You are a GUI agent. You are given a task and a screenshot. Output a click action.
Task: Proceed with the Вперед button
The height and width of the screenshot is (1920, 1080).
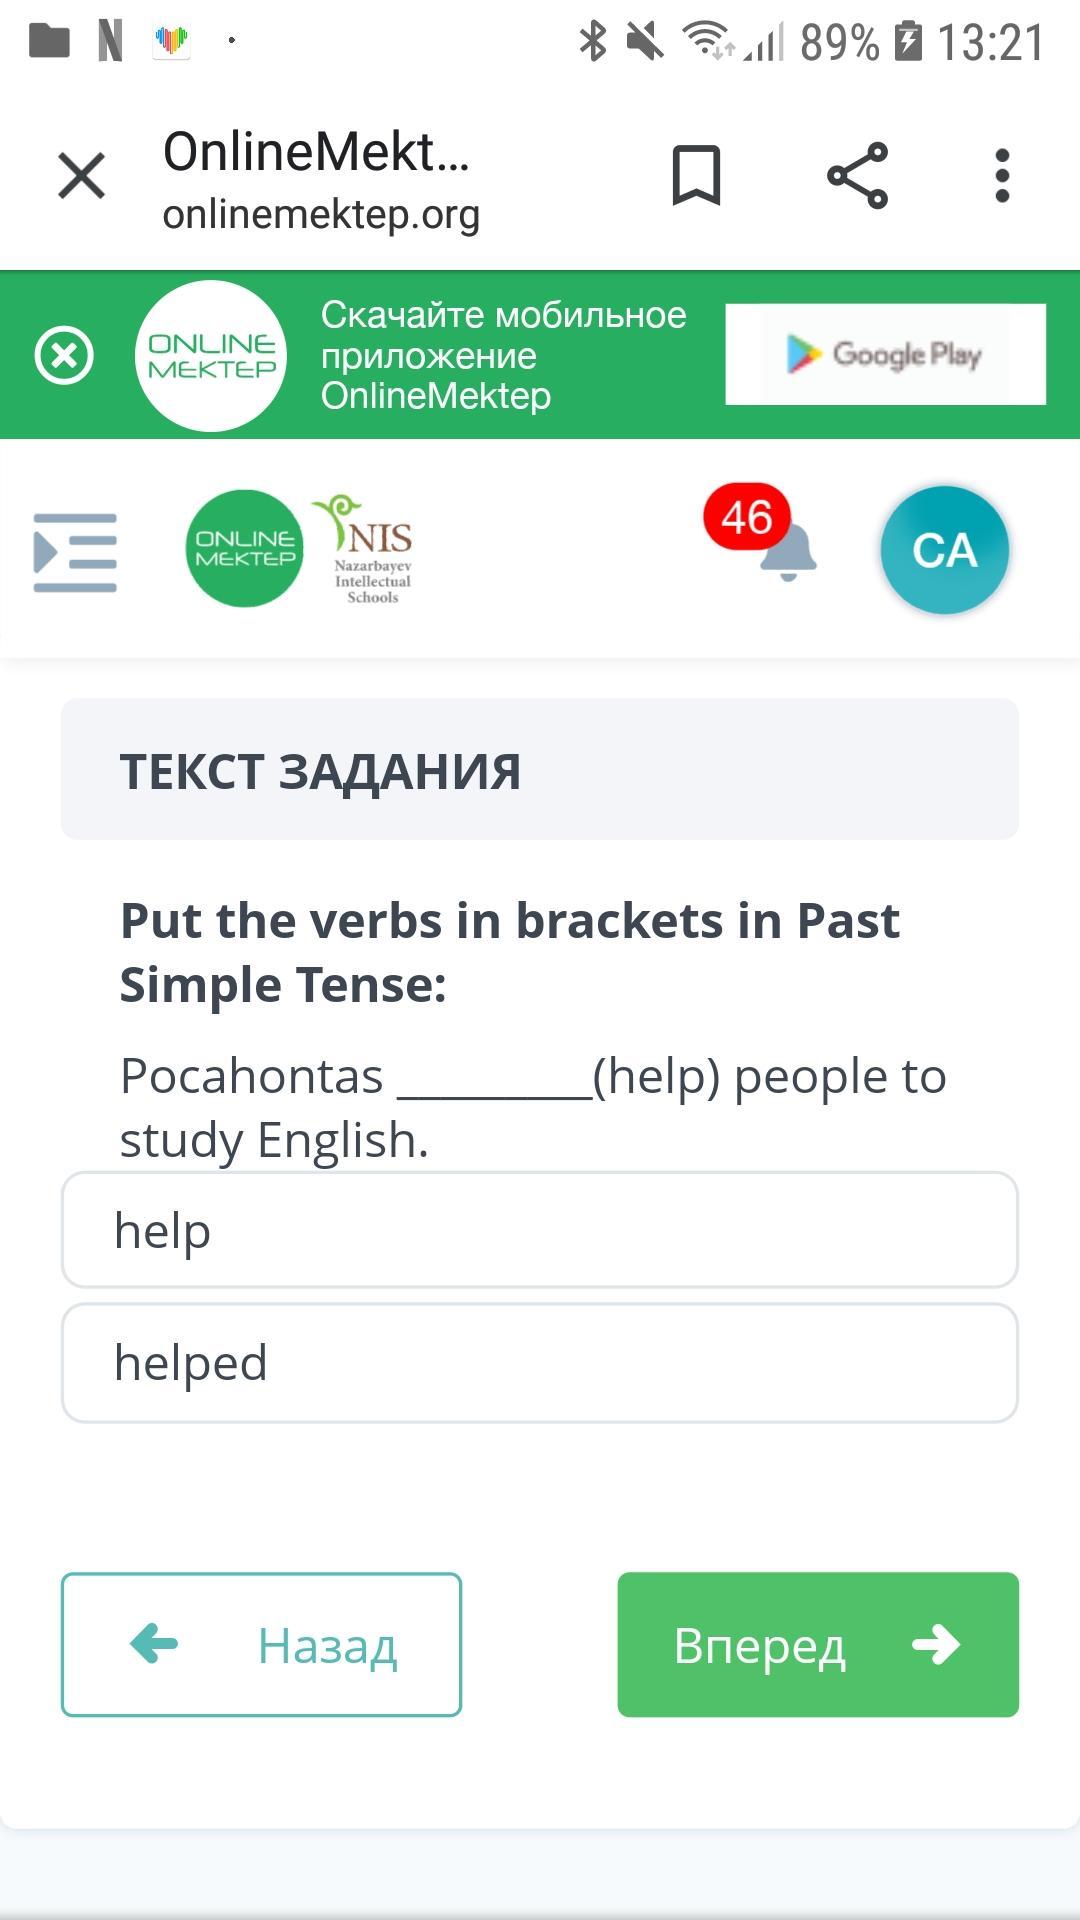pyautogui.click(x=818, y=1645)
